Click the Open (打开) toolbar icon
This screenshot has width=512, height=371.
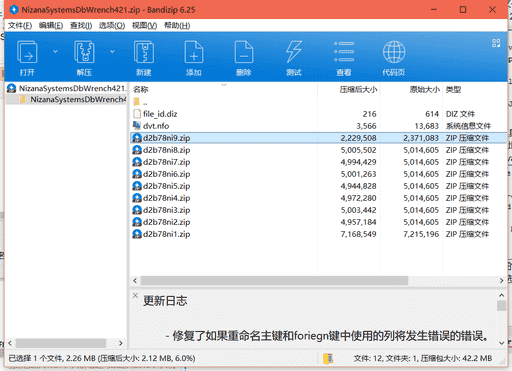[x=27, y=52]
